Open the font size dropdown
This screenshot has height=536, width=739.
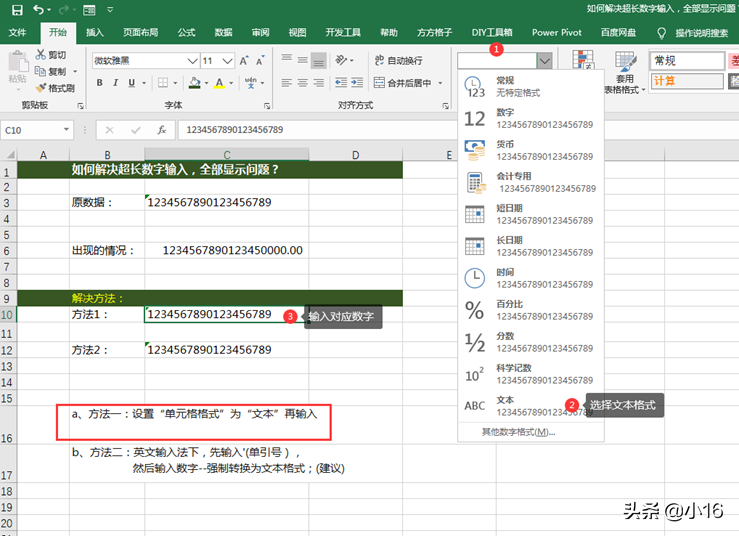[228, 61]
